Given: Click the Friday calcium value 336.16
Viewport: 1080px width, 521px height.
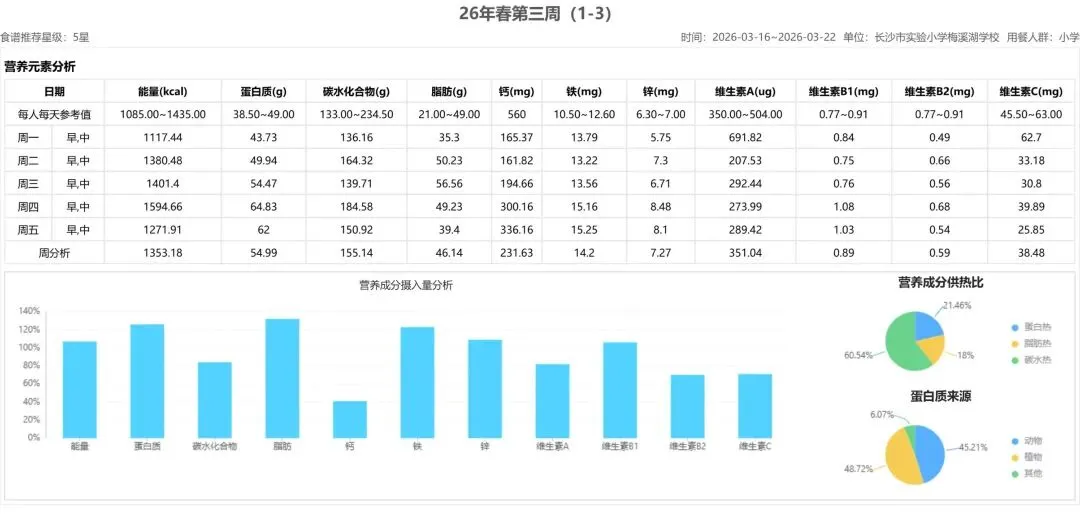Looking at the screenshot, I should [517, 229].
